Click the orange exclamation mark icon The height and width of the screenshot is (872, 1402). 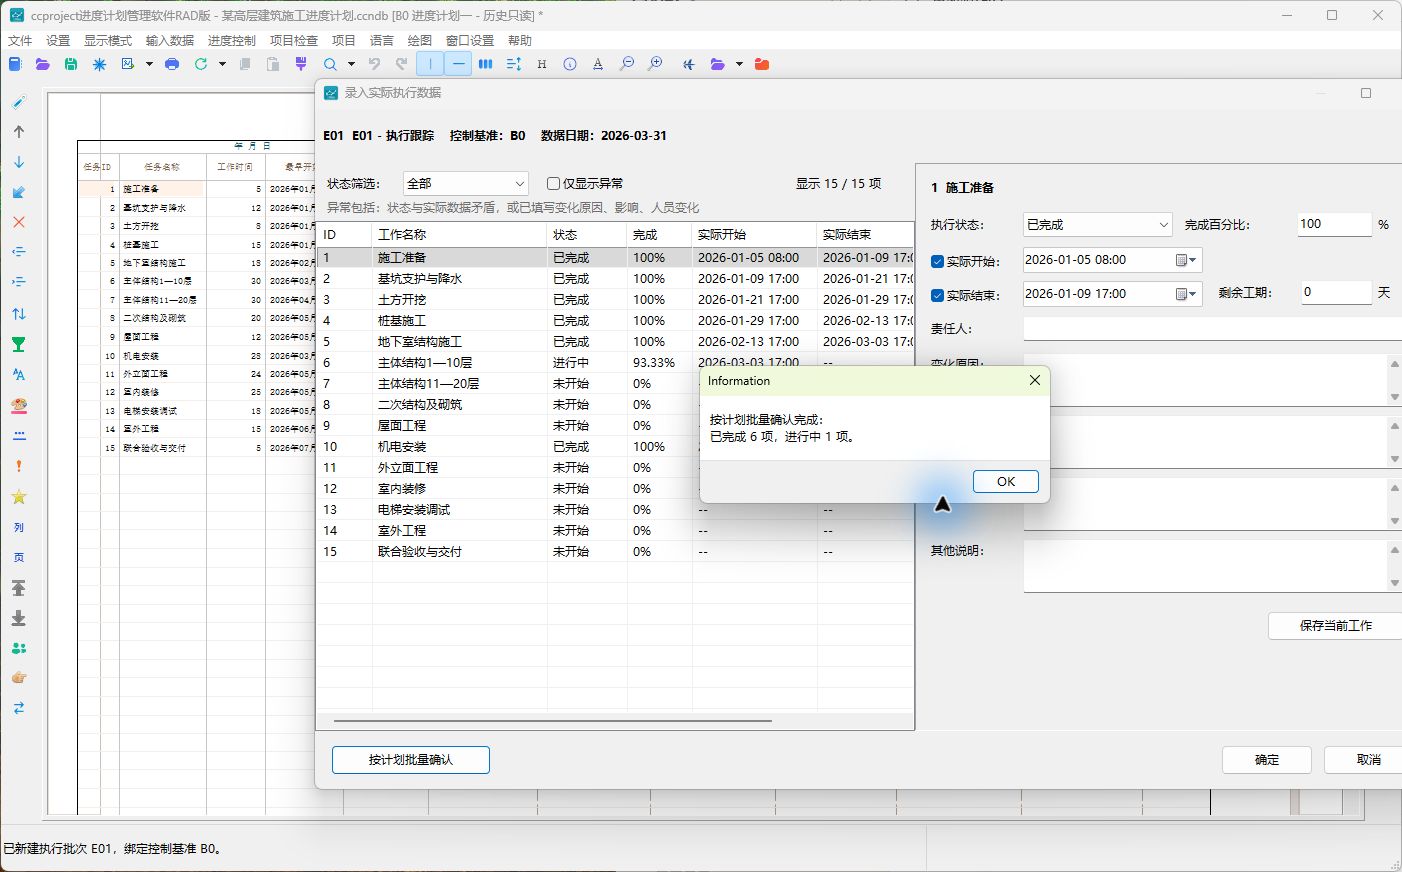coord(19,466)
